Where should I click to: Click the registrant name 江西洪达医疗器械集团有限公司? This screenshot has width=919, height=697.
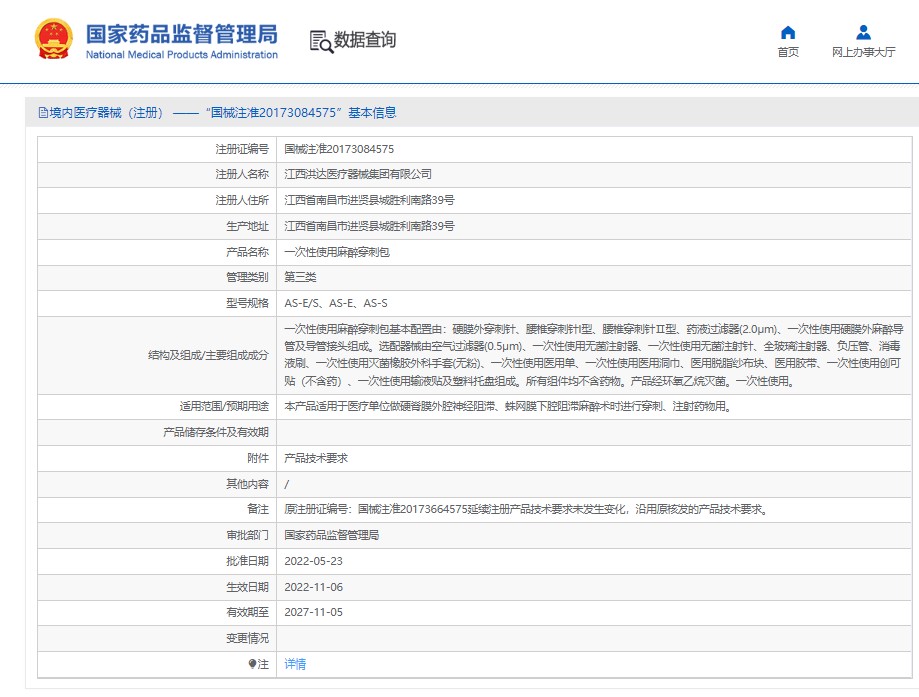tap(358, 174)
